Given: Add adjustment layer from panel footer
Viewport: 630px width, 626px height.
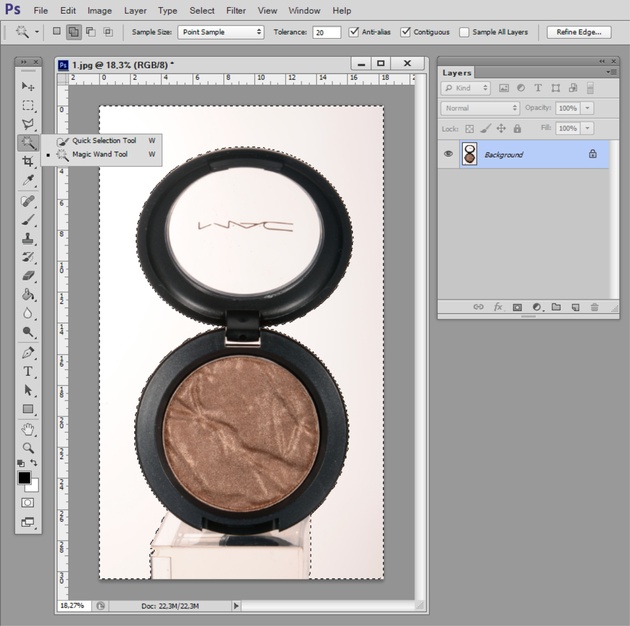Looking at the screenshot, I should tap(537, 307).
